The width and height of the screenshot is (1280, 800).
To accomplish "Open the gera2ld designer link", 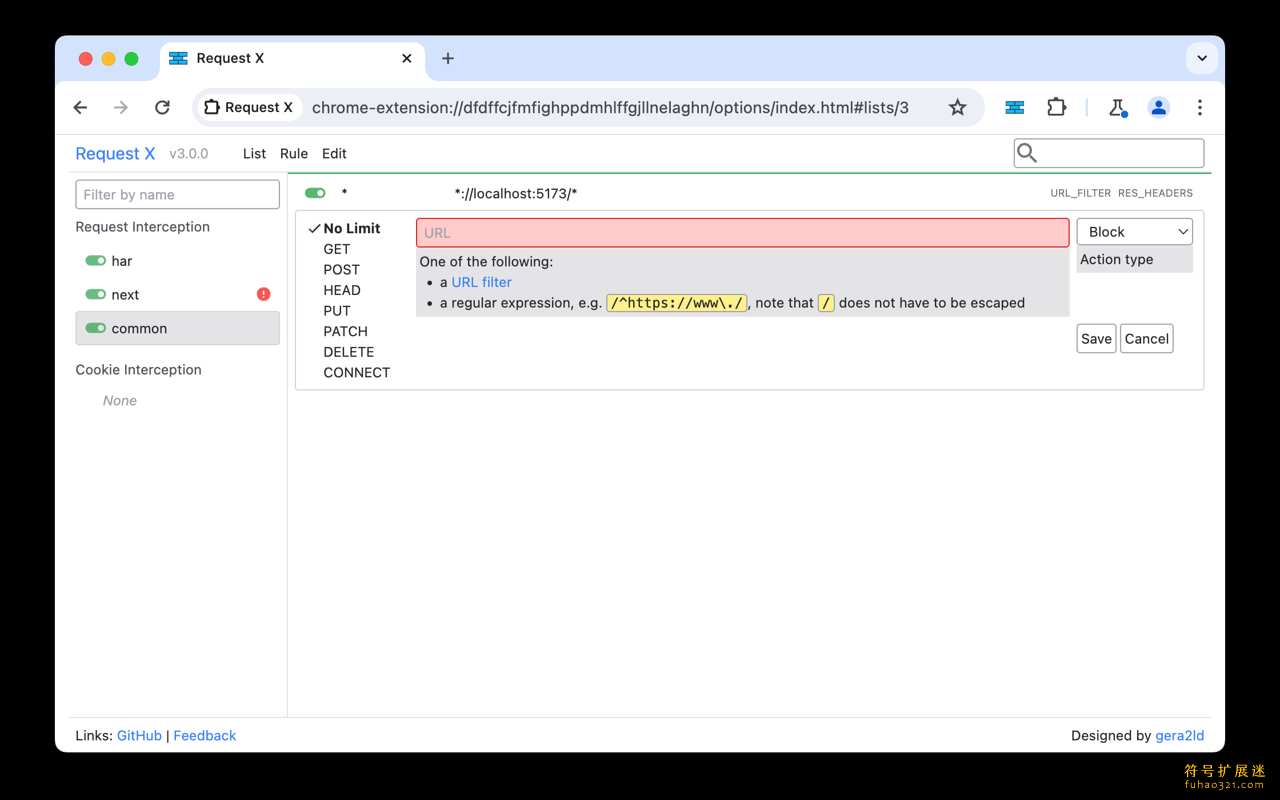I will click(1179, 735).
